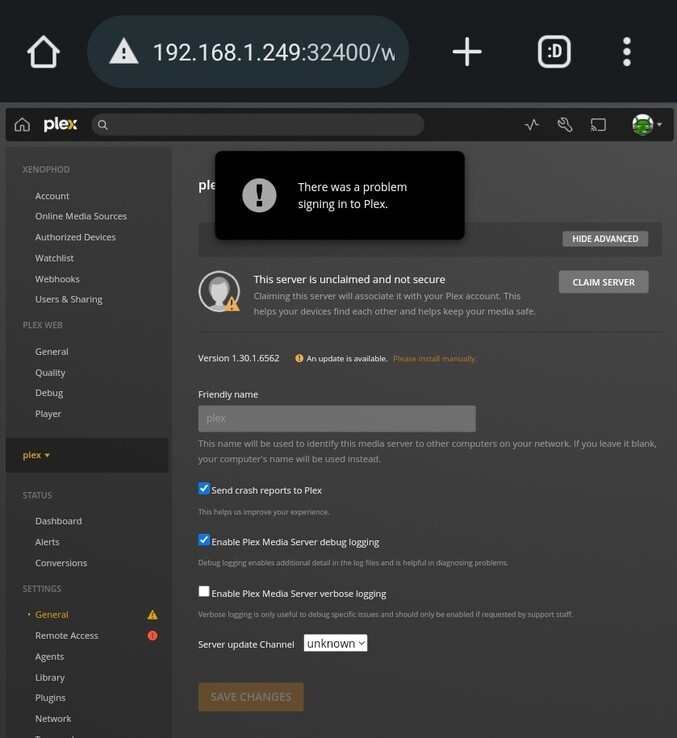
Task: Go to Plex home via house icon
Action: (x=22, y=125)
